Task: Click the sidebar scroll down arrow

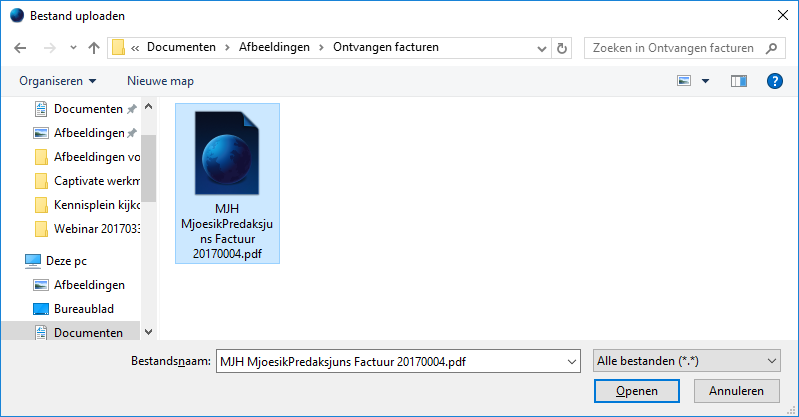Action: pos(149,332)
